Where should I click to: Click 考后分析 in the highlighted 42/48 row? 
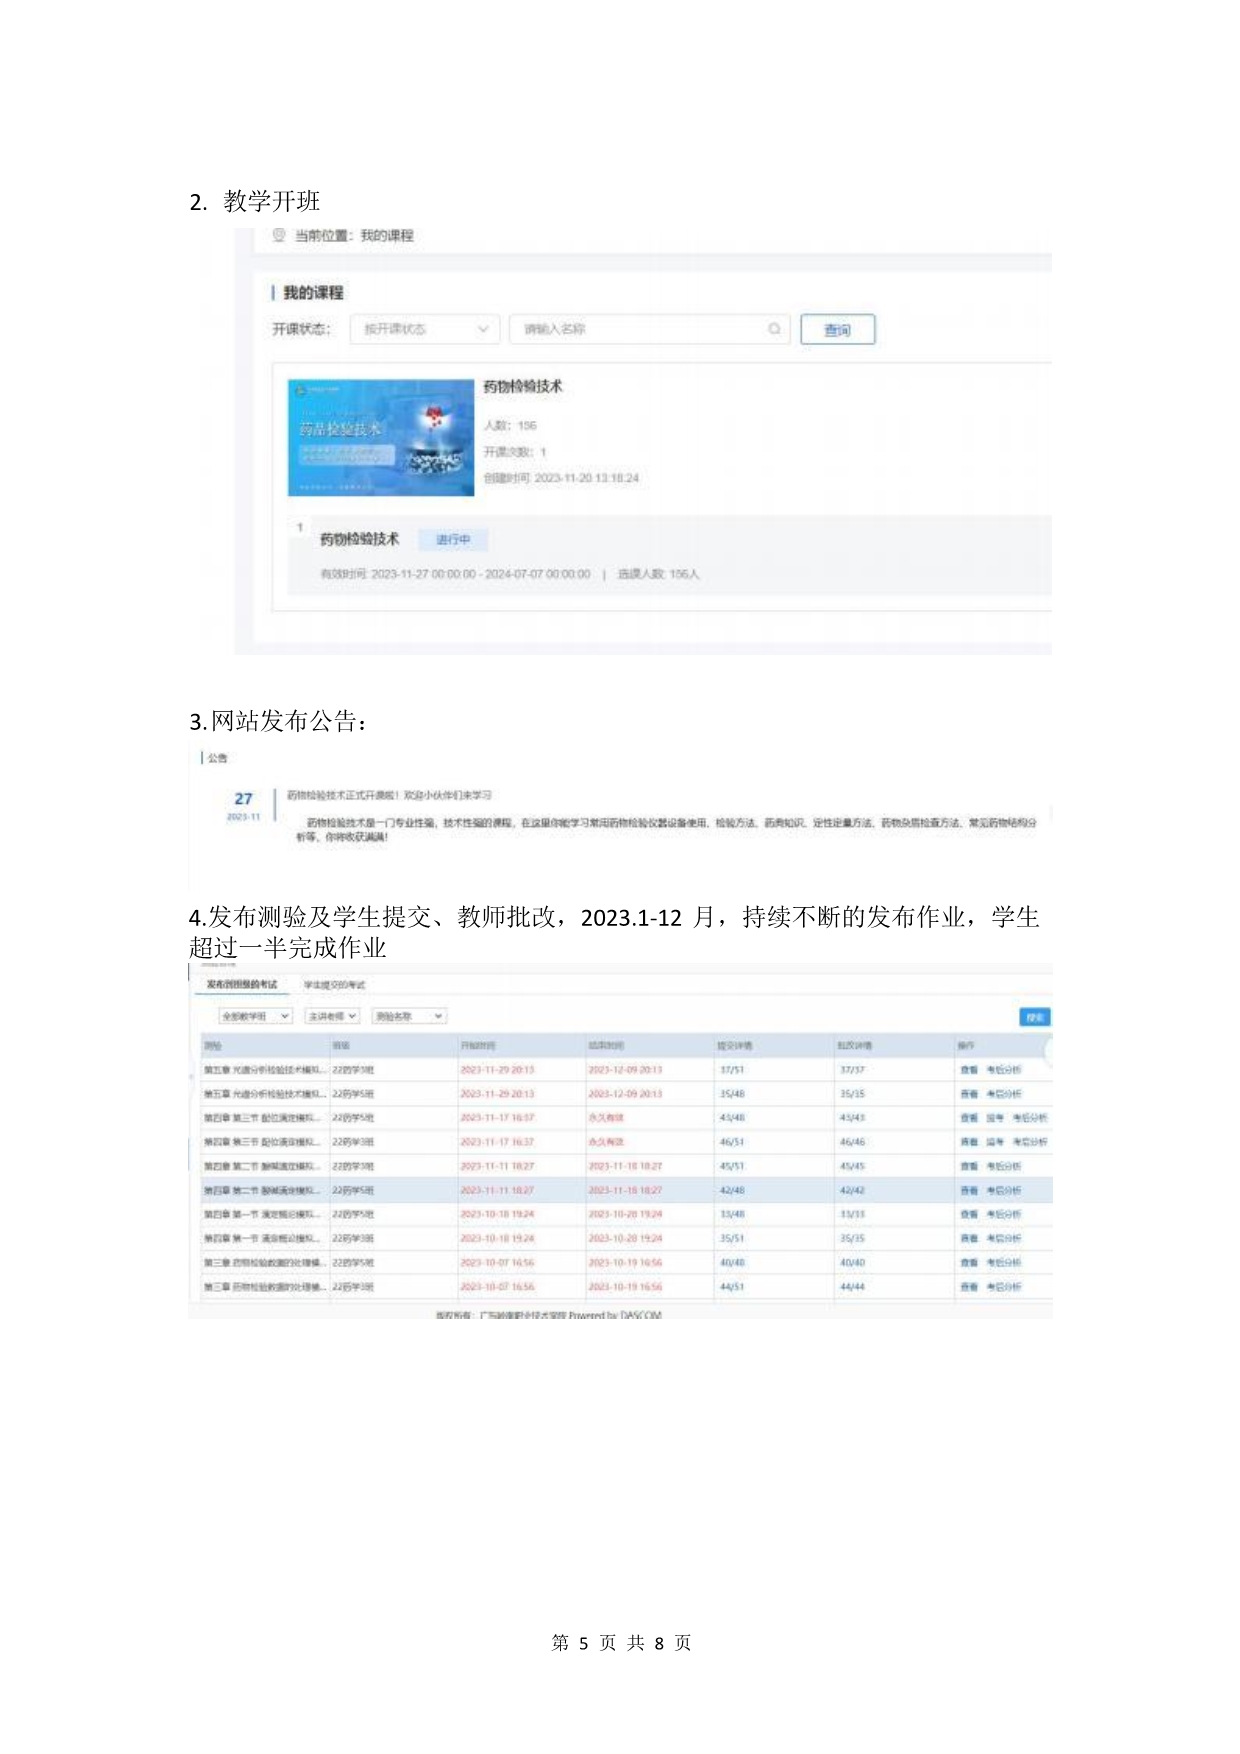(x=1003, y=1190)
